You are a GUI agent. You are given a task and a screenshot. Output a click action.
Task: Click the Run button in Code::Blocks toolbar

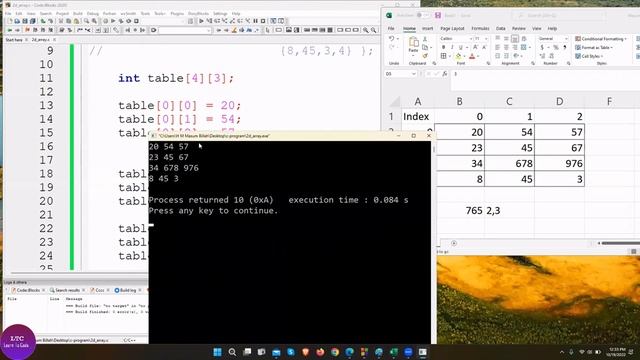tap(113, 21)
